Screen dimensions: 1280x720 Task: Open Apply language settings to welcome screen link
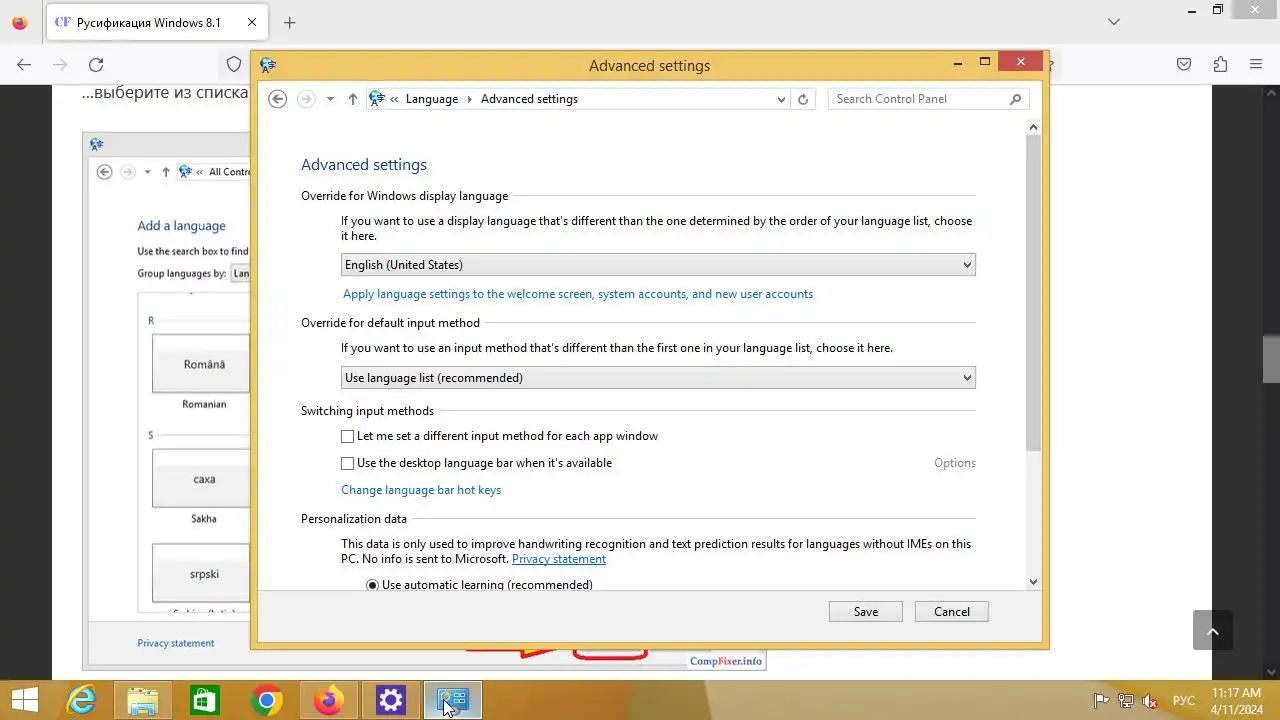click(x=578, y=294)
